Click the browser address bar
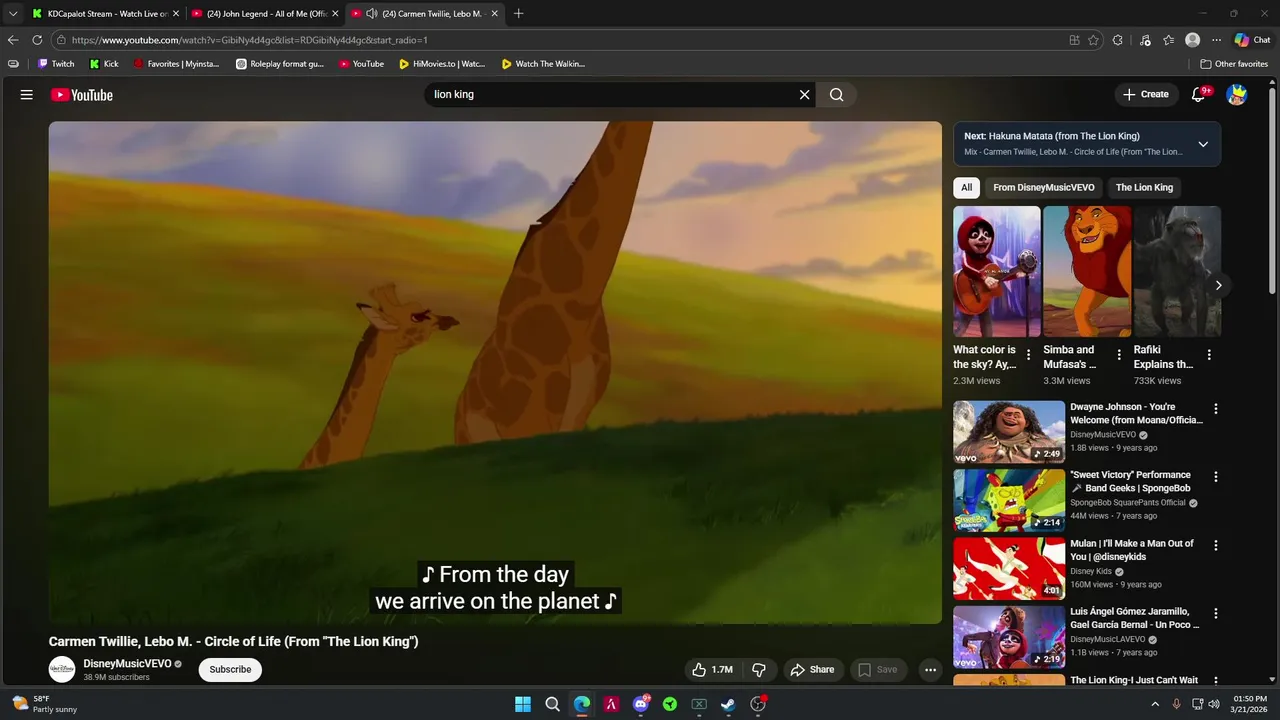 [x=560, y=40]
